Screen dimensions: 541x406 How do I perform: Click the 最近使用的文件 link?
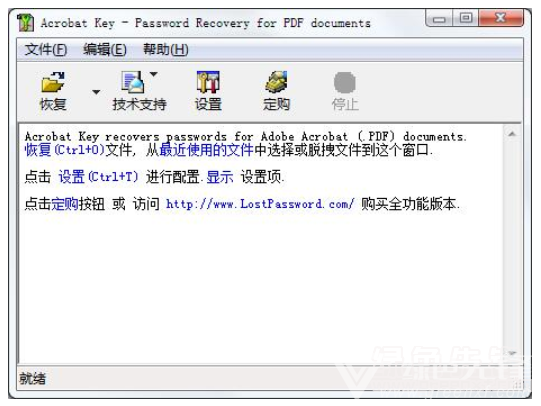pyautogui.click(x=206, y=150)
